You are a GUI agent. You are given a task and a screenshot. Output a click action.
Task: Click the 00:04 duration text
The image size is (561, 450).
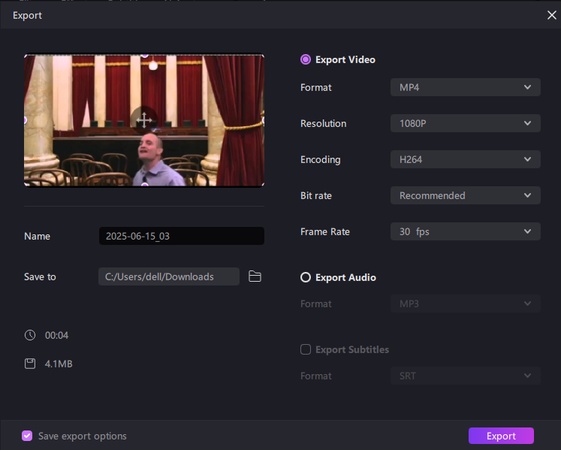(57, 335)
